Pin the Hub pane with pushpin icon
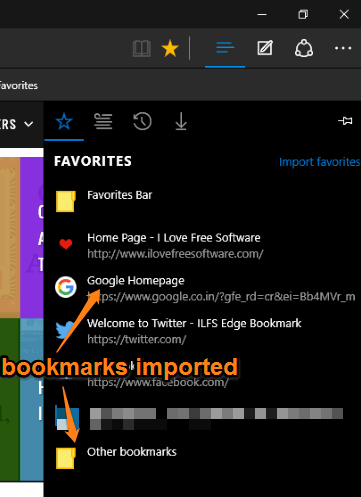This screenshot has height=497, width=361. 345,121
